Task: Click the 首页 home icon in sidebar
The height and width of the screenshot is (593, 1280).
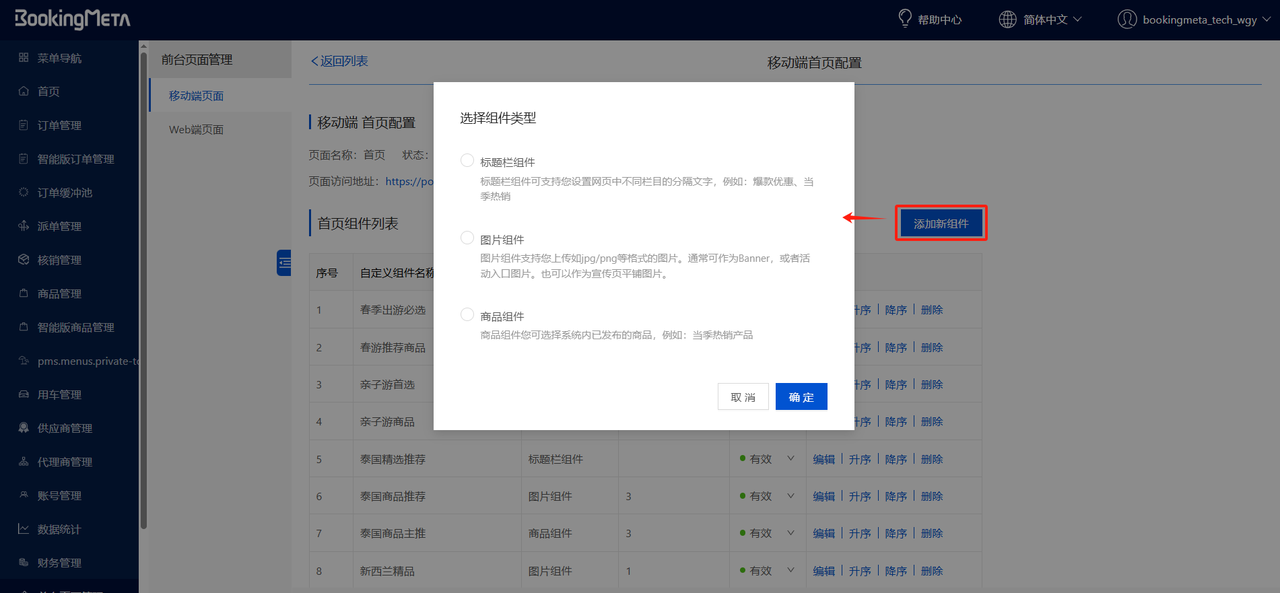Action: (x=22, y=91)
